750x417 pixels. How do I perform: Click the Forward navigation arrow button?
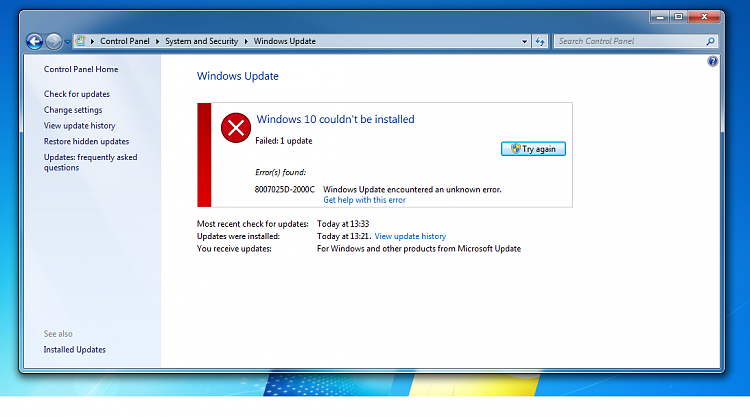point(54,42)
